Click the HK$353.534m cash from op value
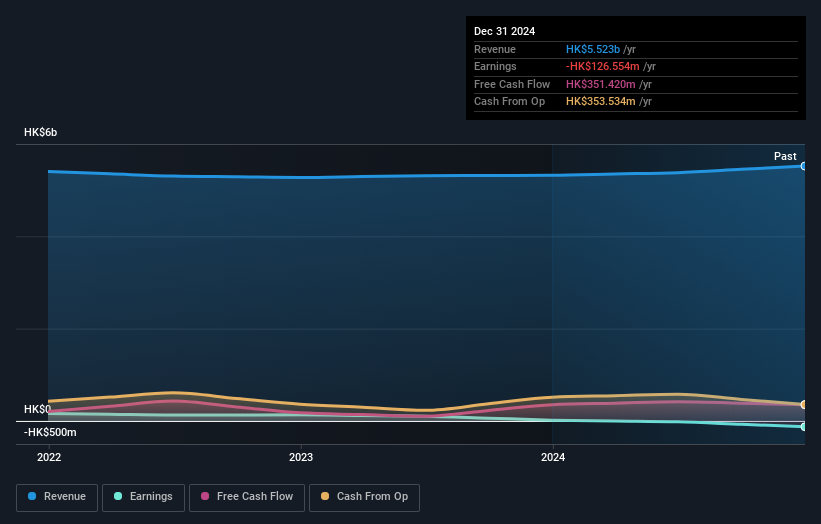Viewport: 821px width, 524px height. 601,102
